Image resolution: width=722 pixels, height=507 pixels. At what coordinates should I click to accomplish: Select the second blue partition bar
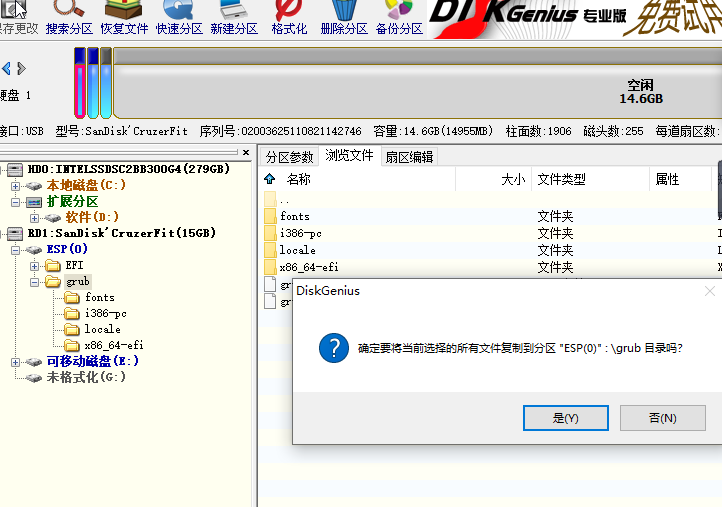click(93, 83)
